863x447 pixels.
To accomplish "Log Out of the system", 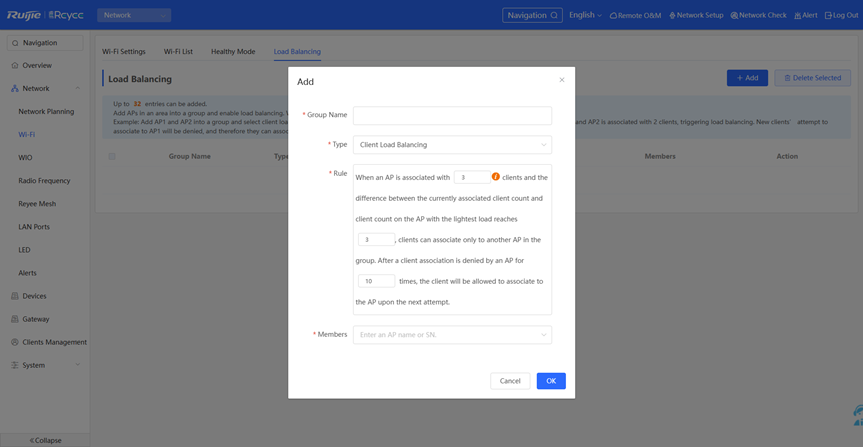I will point(841,16).
